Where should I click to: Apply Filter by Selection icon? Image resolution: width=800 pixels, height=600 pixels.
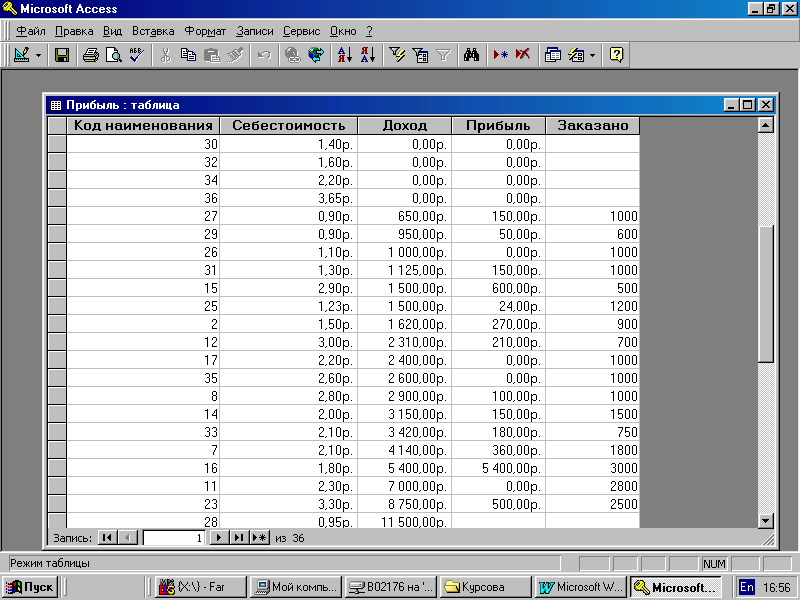pos(397,55)
